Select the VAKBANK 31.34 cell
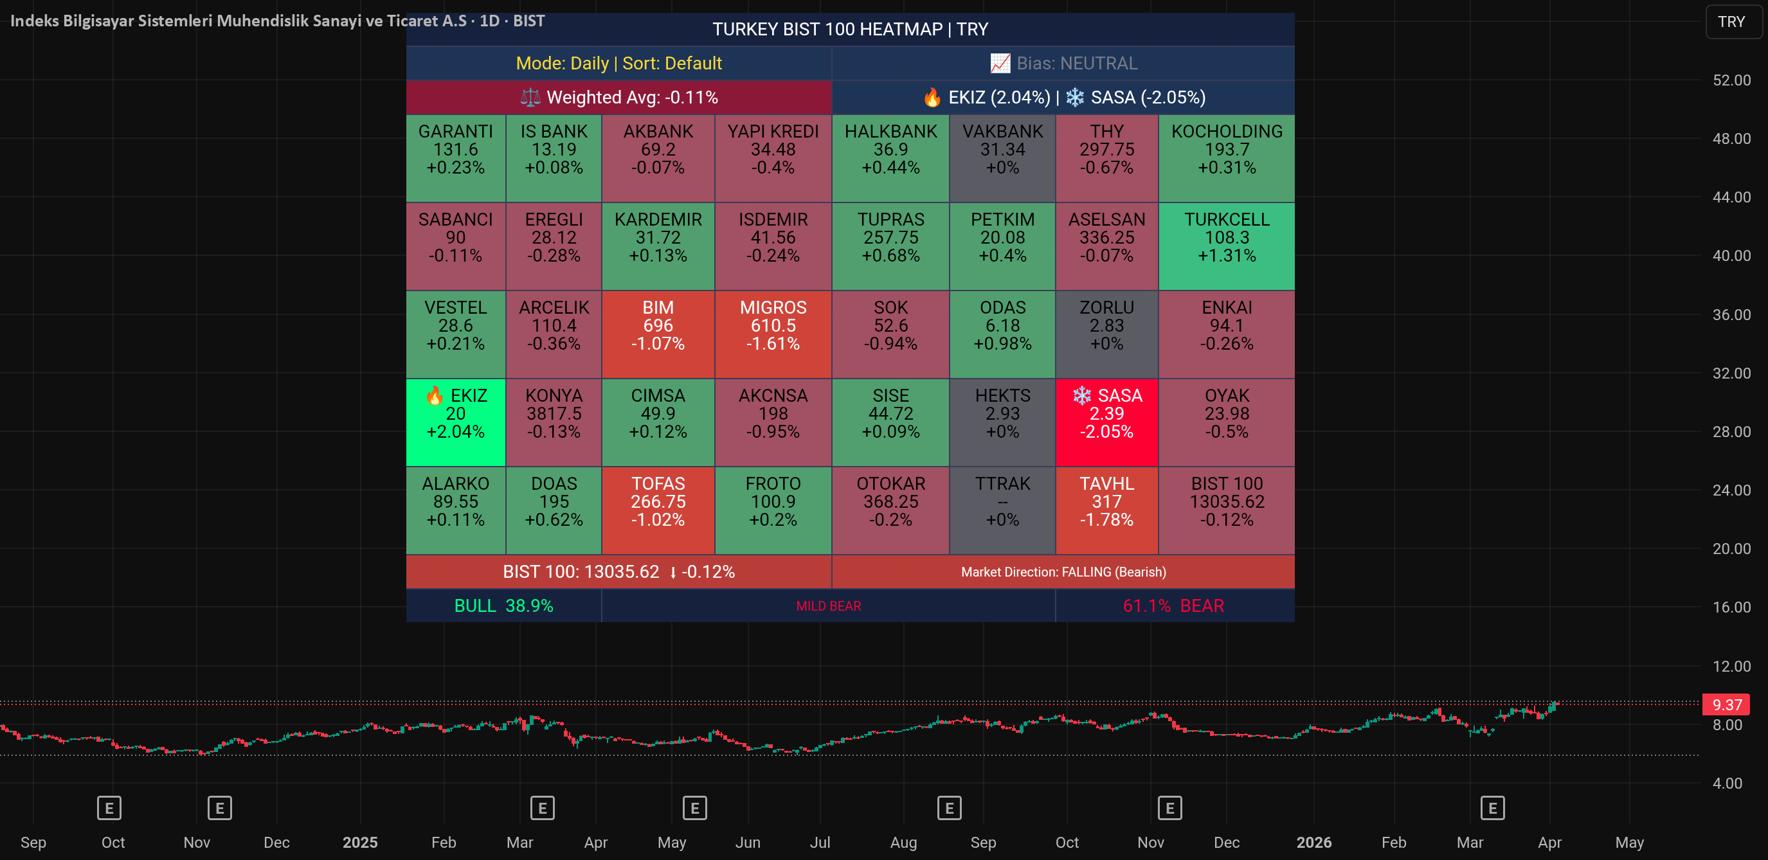Viewport: 1768px width, 860px height. coord(1003,159)
